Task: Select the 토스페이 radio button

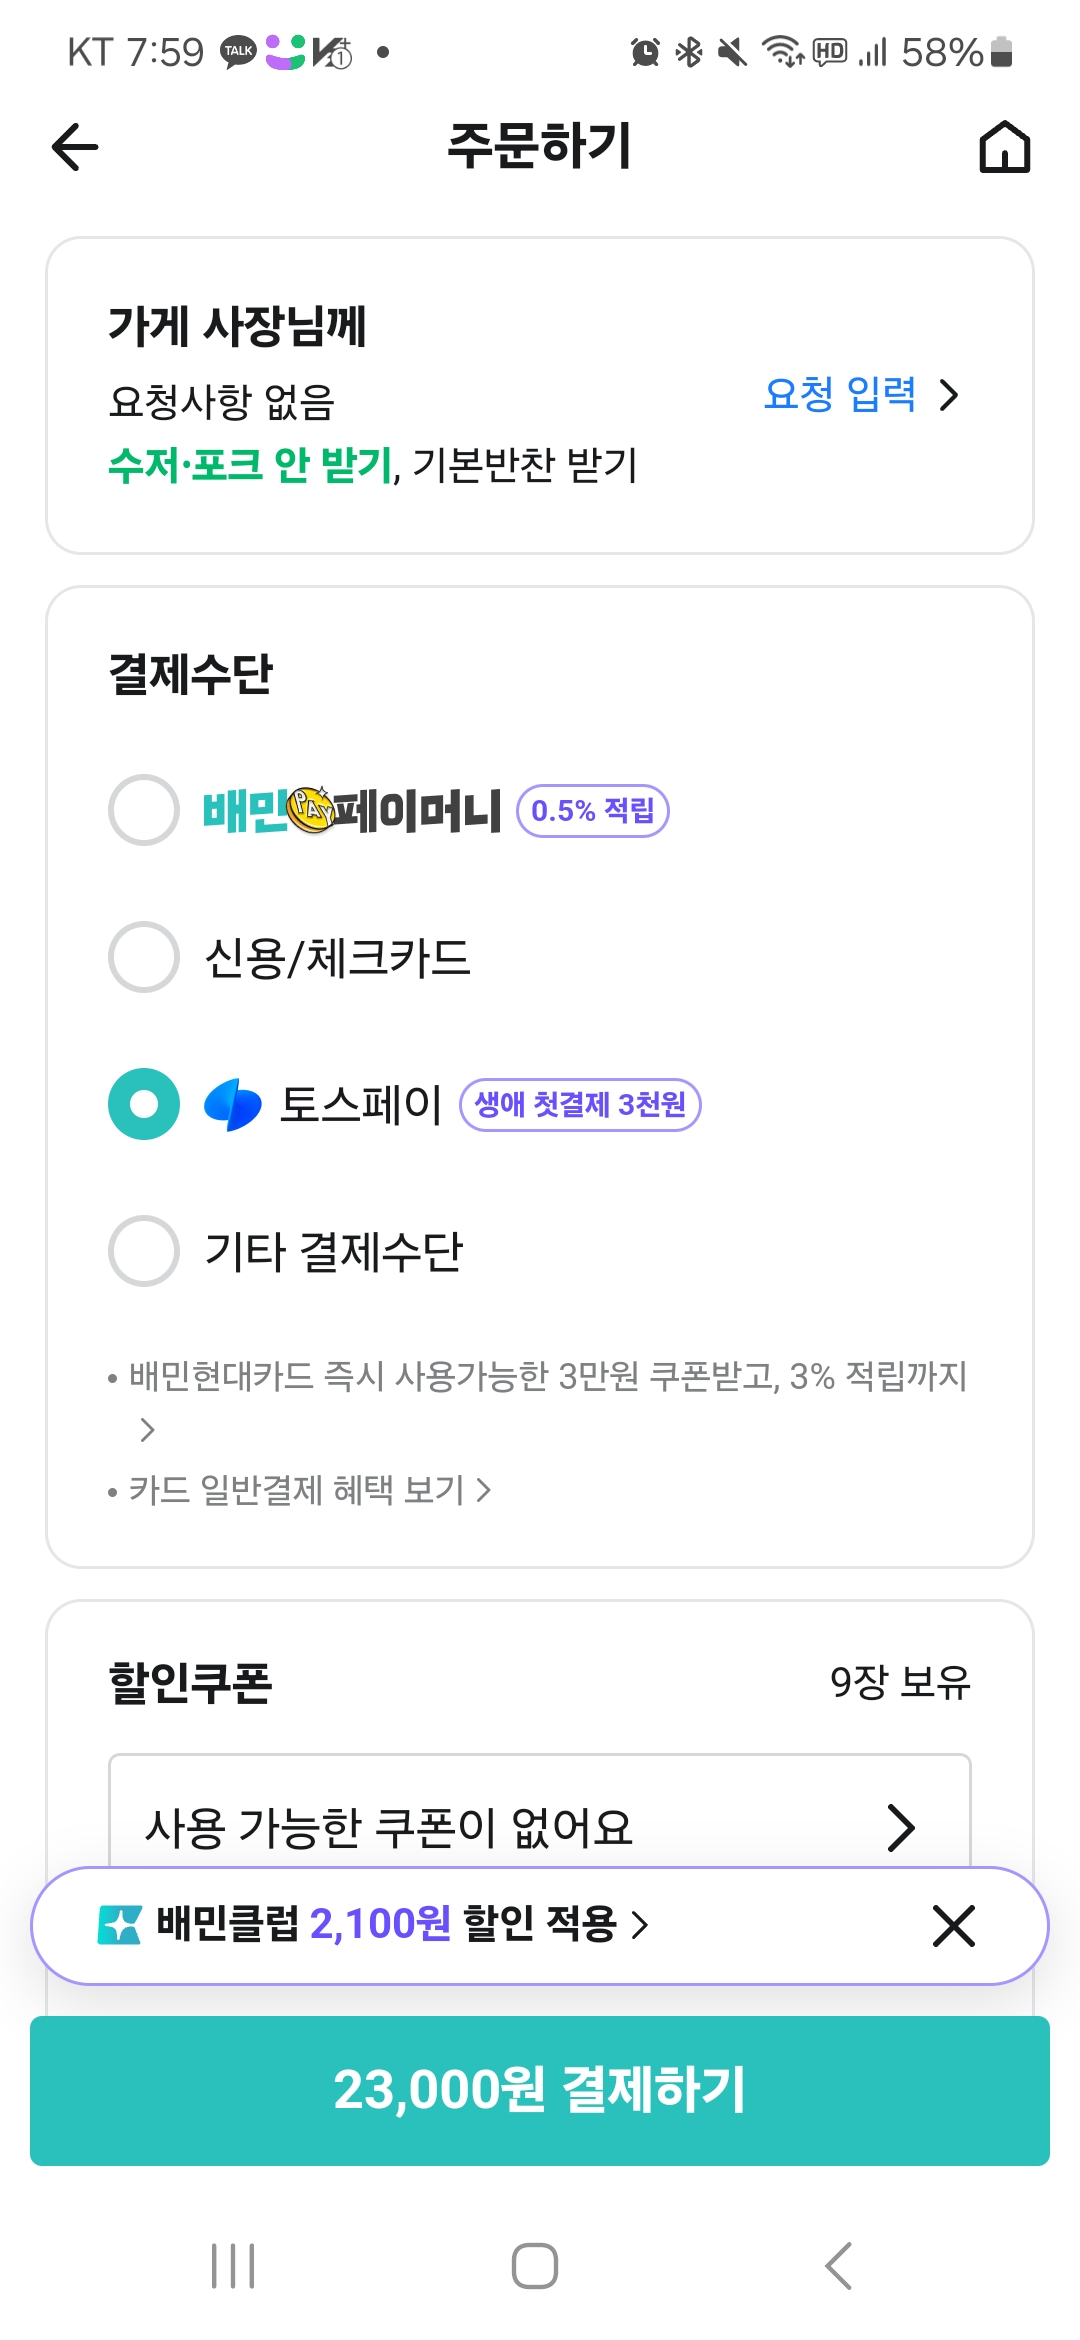Action: (144, 1104)
